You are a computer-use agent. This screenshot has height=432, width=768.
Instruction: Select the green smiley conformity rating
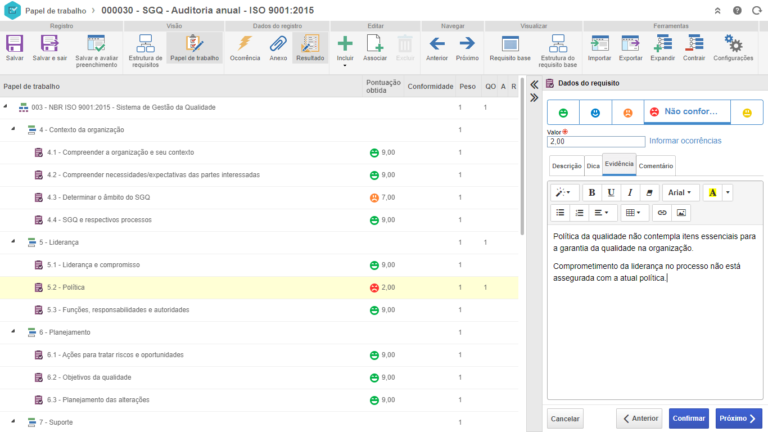click(563, 113)
